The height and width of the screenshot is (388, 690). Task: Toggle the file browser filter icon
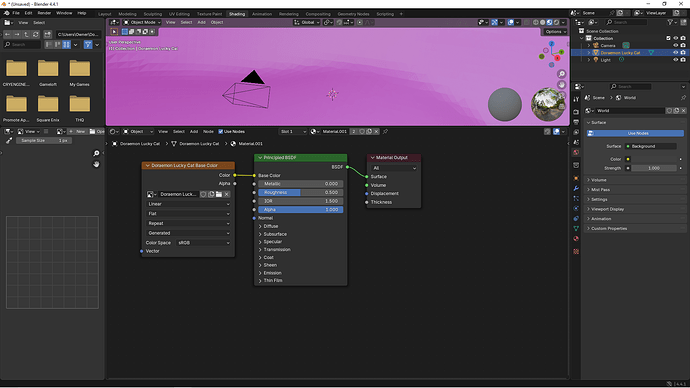[88, 44]
